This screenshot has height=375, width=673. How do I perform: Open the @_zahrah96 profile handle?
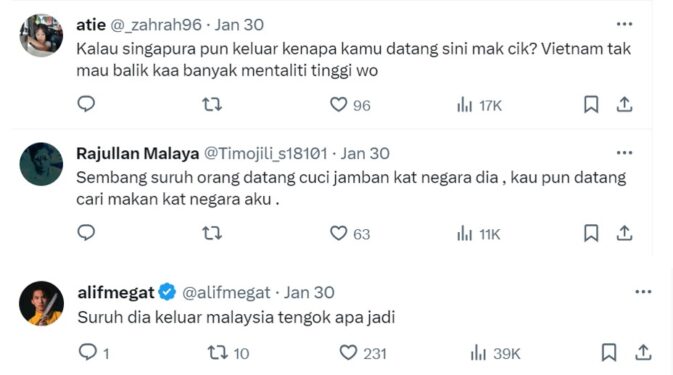pos(156,25)
